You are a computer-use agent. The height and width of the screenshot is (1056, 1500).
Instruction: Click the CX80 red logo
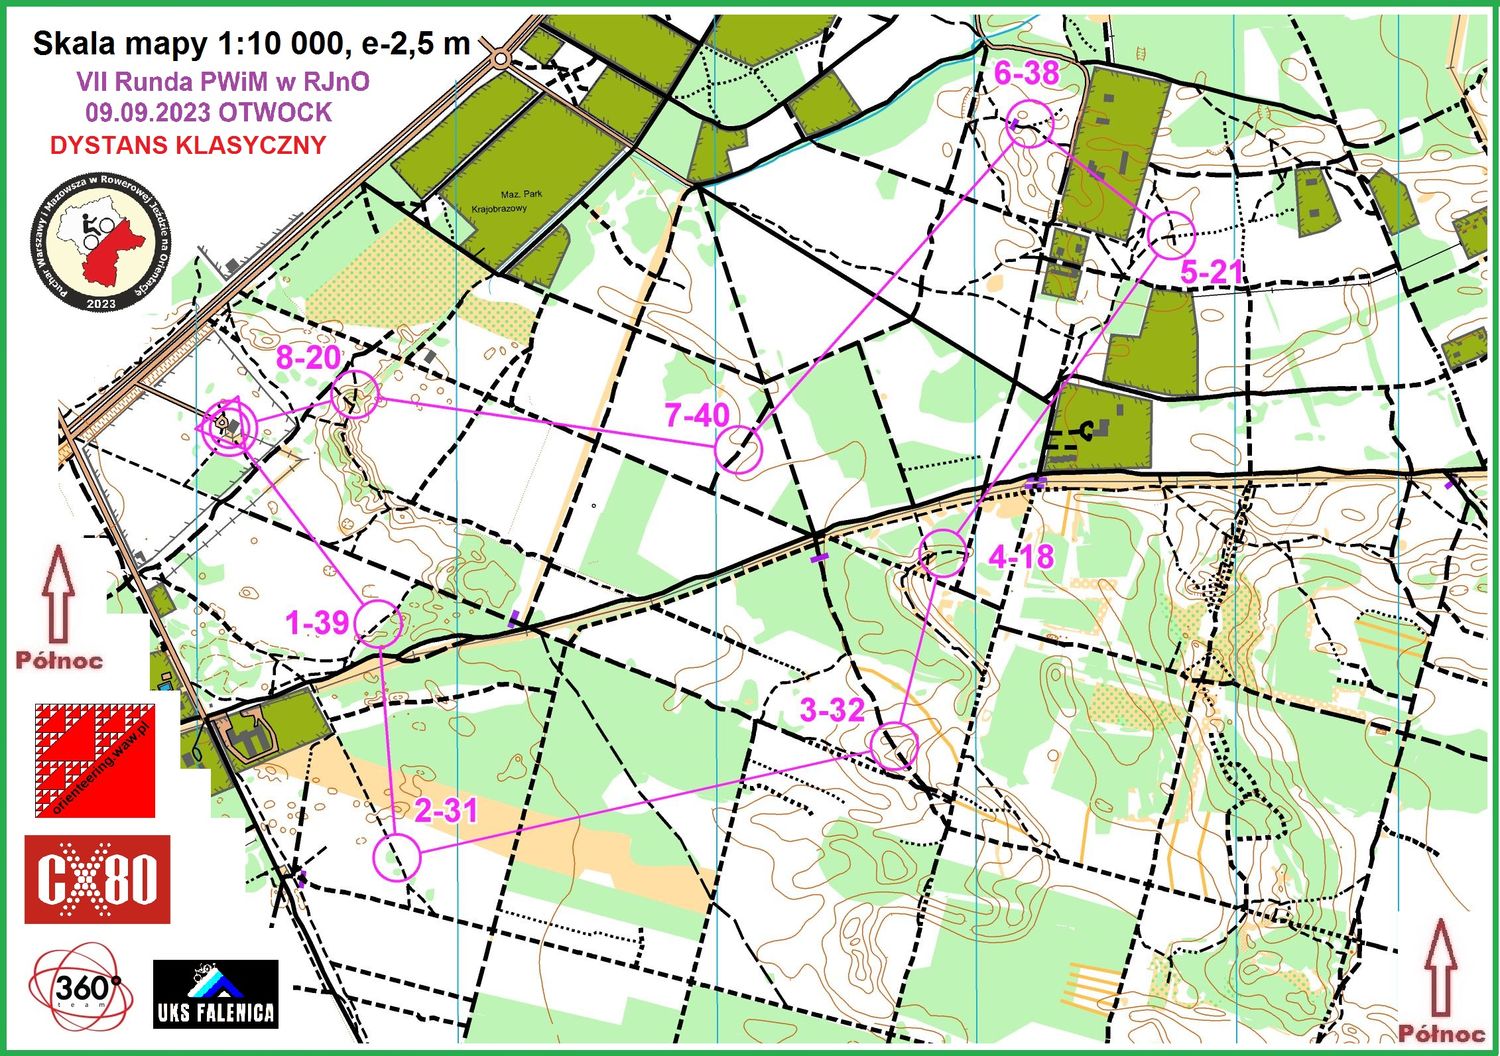point(97,879)
